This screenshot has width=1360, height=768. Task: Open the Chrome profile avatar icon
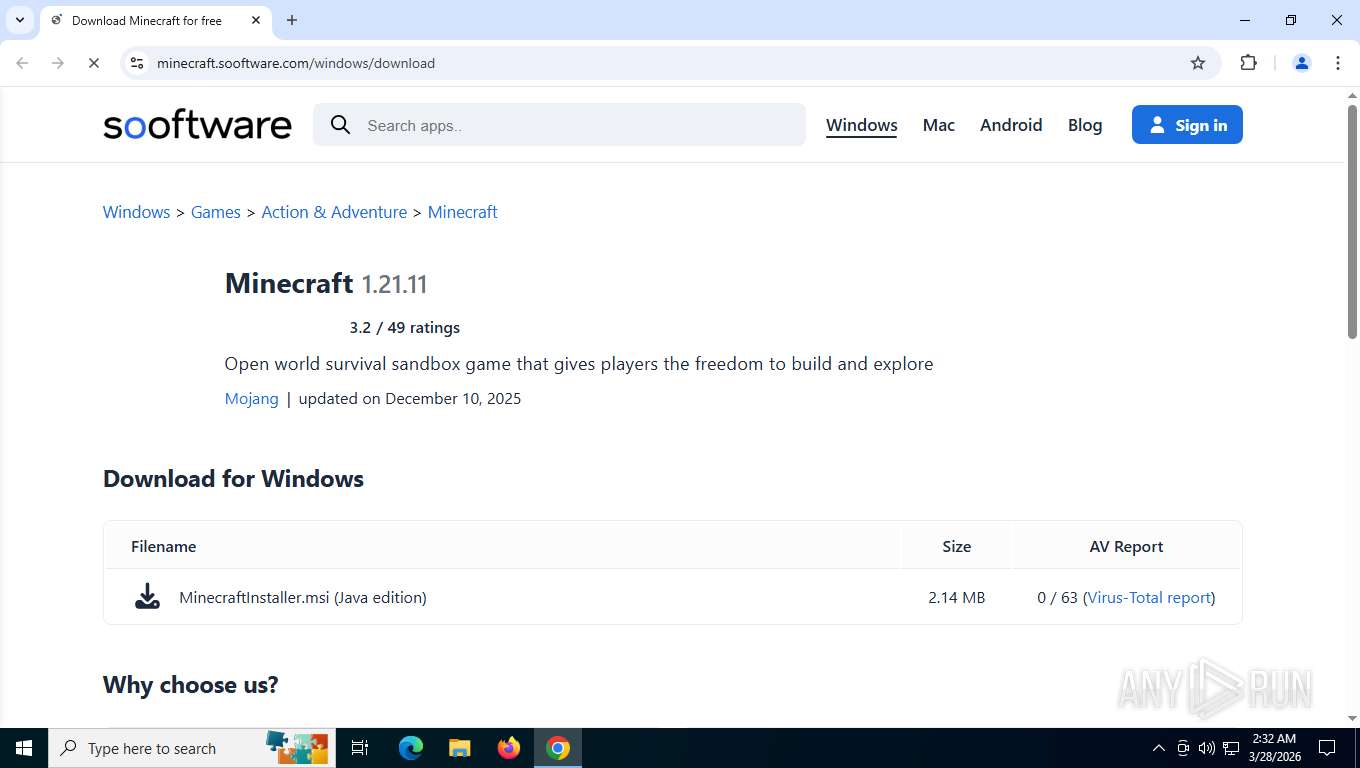click(1302, 63)
